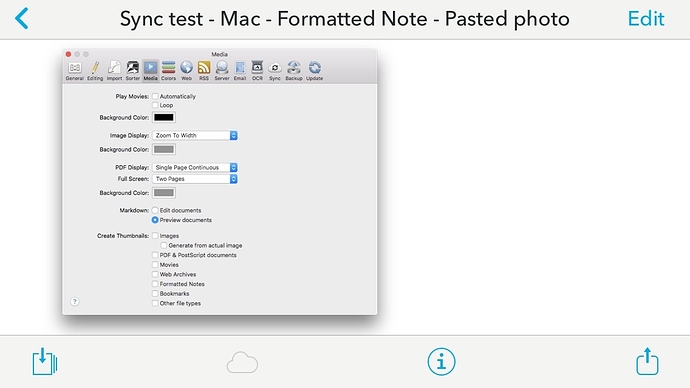
Task: Open the OCR preferences icon
Action: pyautogui.click(x=257, y=71)
